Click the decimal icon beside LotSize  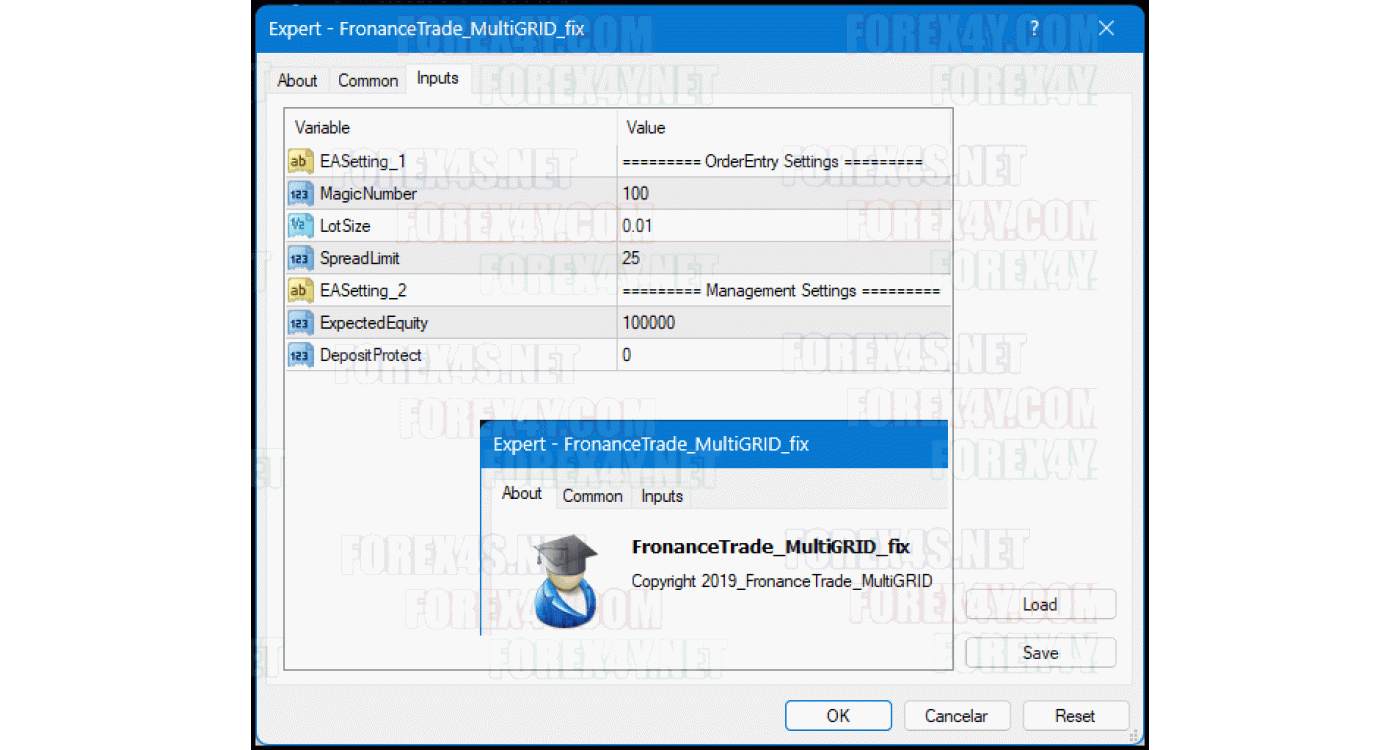[300, 226]
